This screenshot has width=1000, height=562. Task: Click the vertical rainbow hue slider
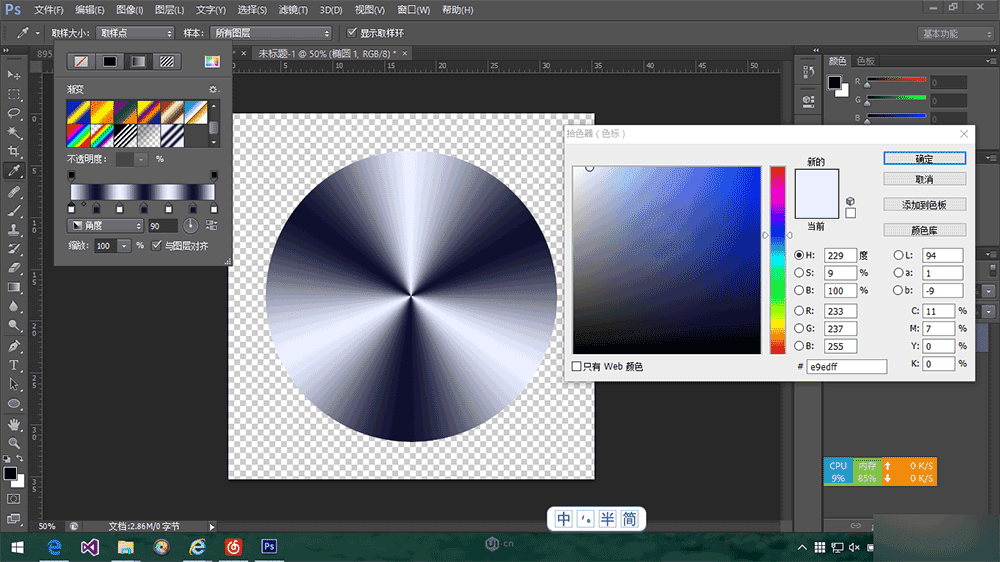pyautogui.click(x=777, y=260)
